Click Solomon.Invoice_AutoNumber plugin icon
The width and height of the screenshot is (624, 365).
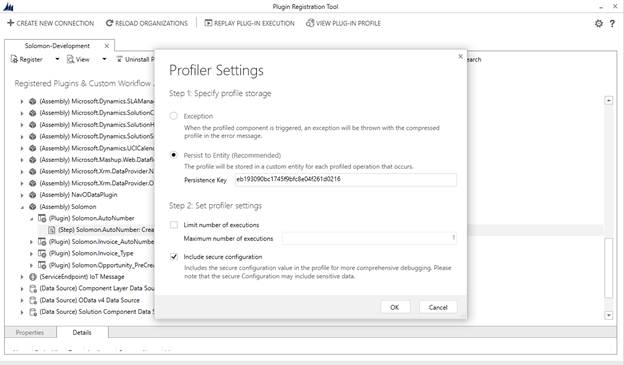click(x=42, y=242)
